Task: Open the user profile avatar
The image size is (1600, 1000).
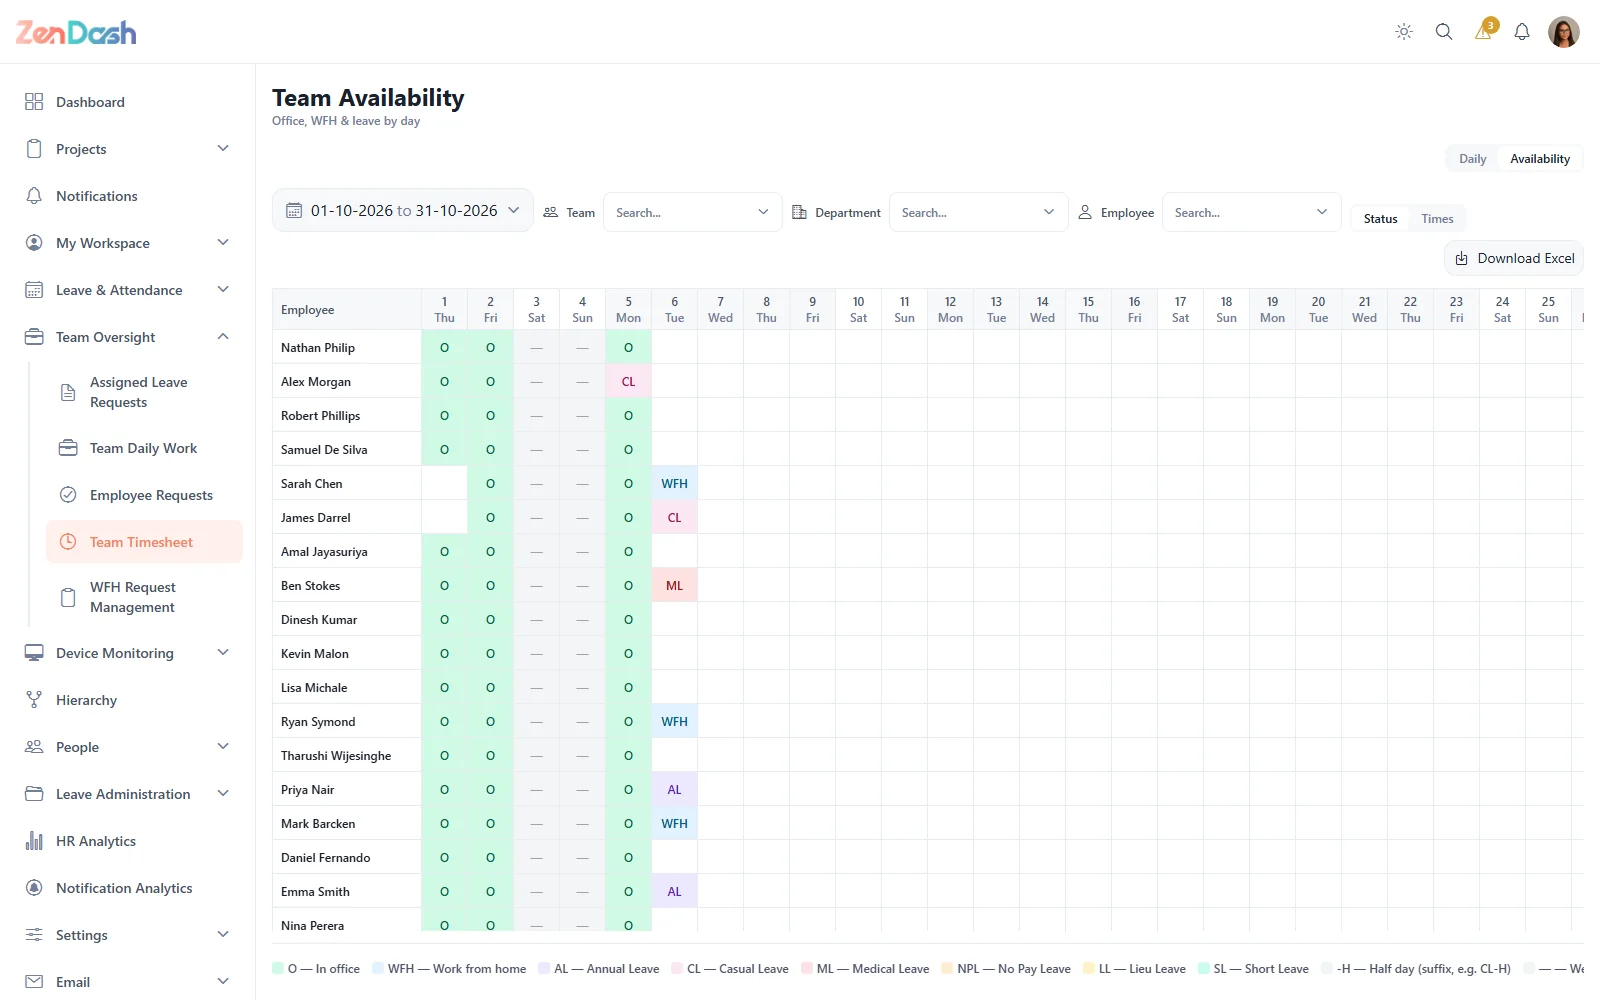Action: [x=1564, y=32]
